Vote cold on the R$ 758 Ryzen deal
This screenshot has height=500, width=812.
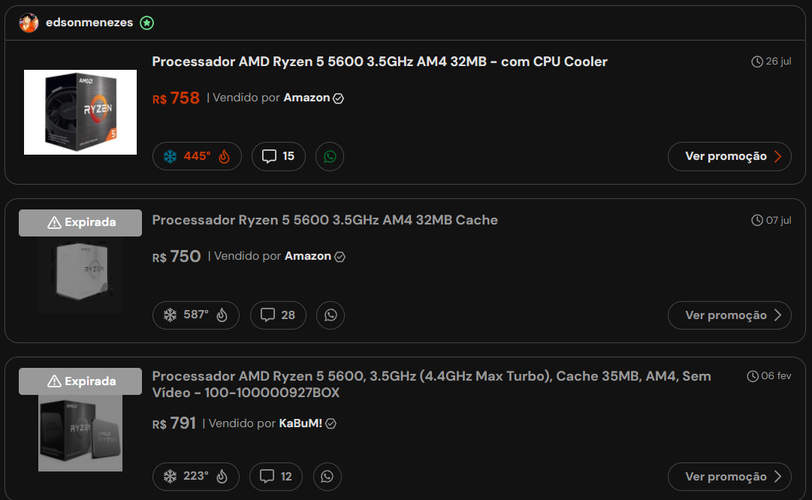(170, 156)
